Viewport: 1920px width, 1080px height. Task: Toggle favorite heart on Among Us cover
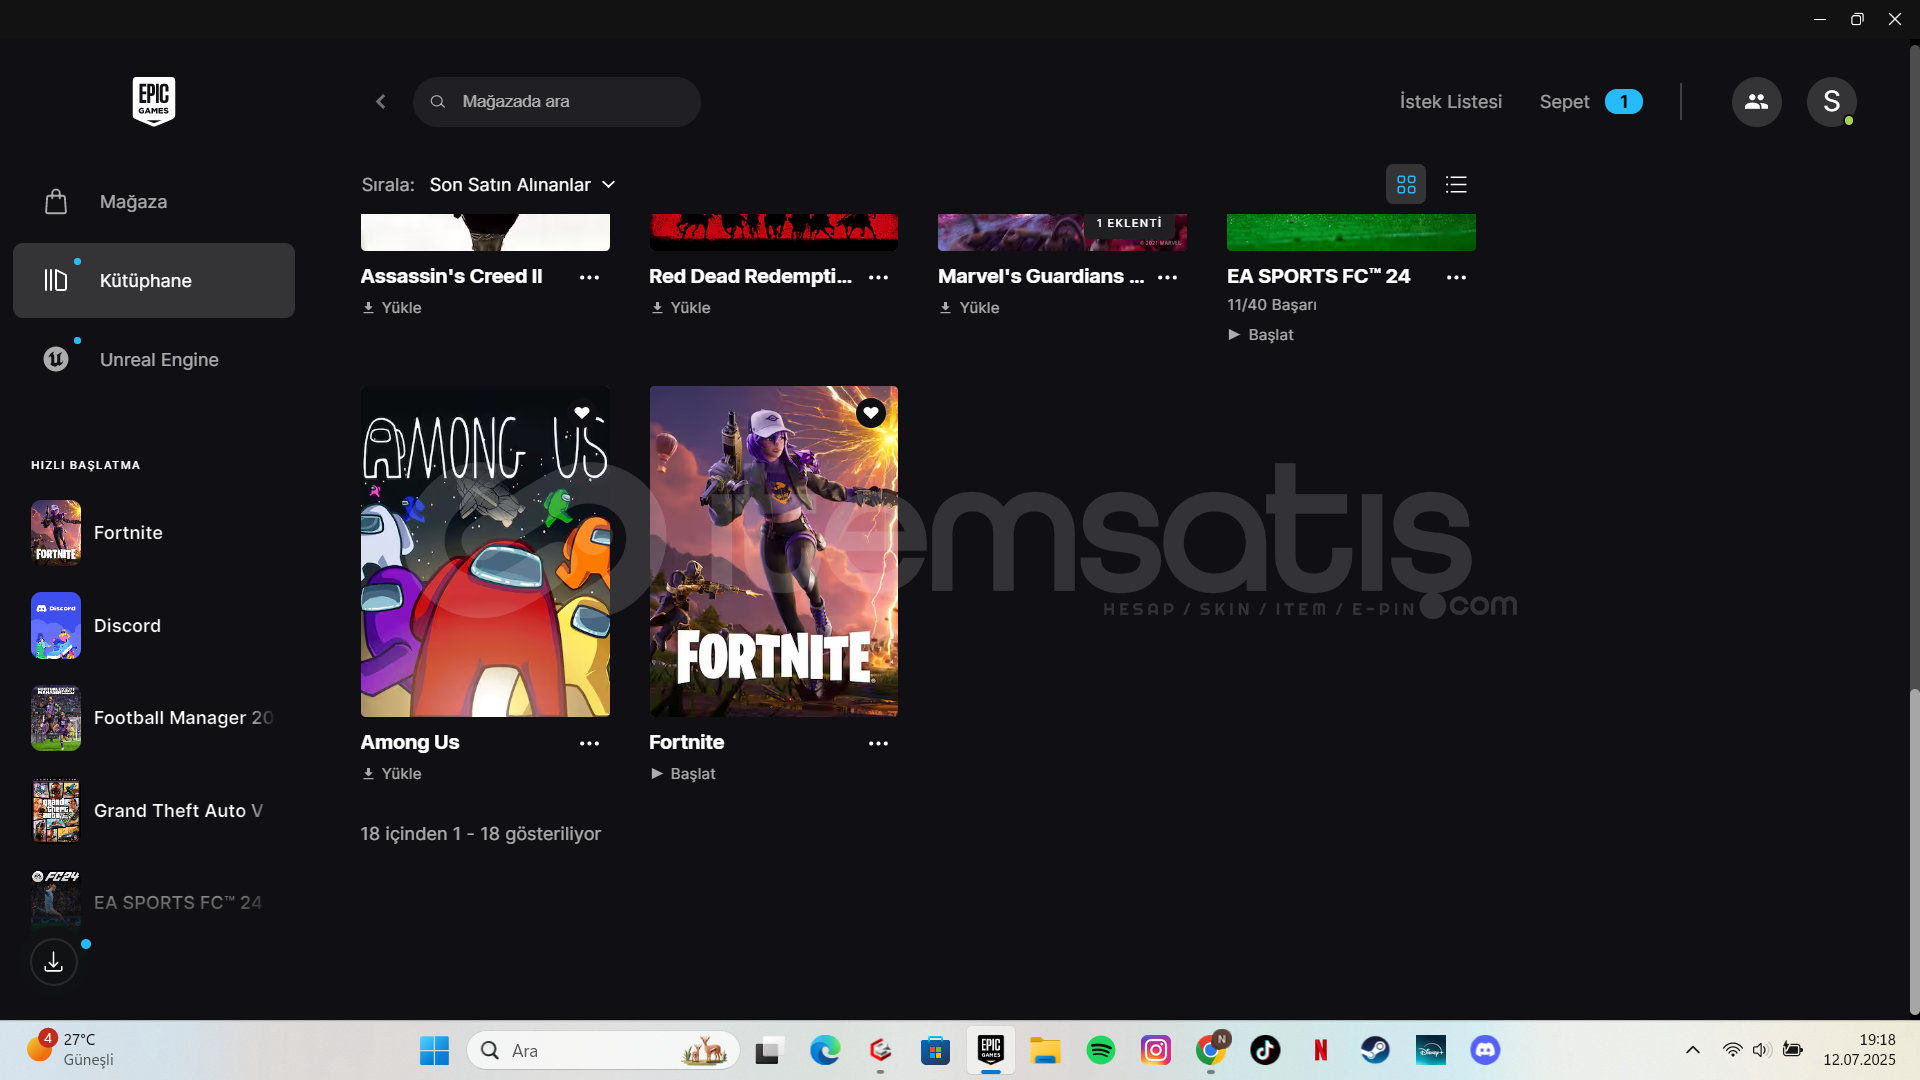coord(582,413)
